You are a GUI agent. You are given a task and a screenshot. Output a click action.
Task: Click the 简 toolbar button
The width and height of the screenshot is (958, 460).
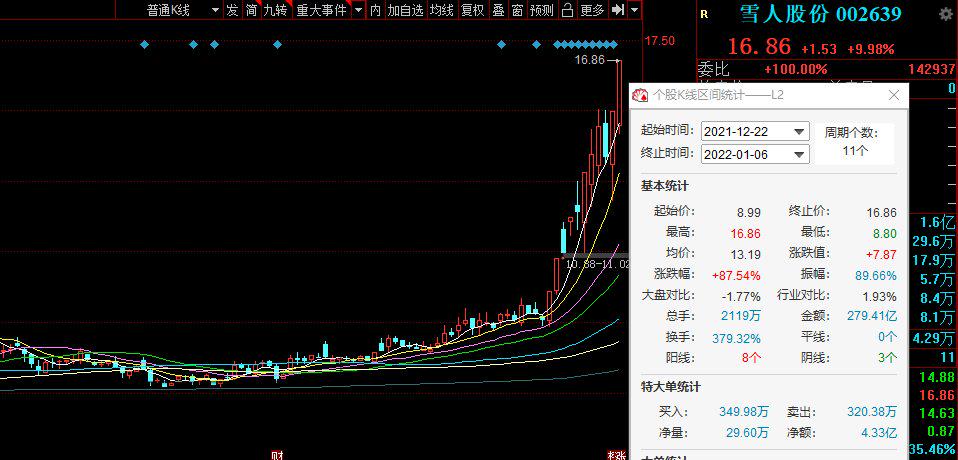(x=251, y=10)
